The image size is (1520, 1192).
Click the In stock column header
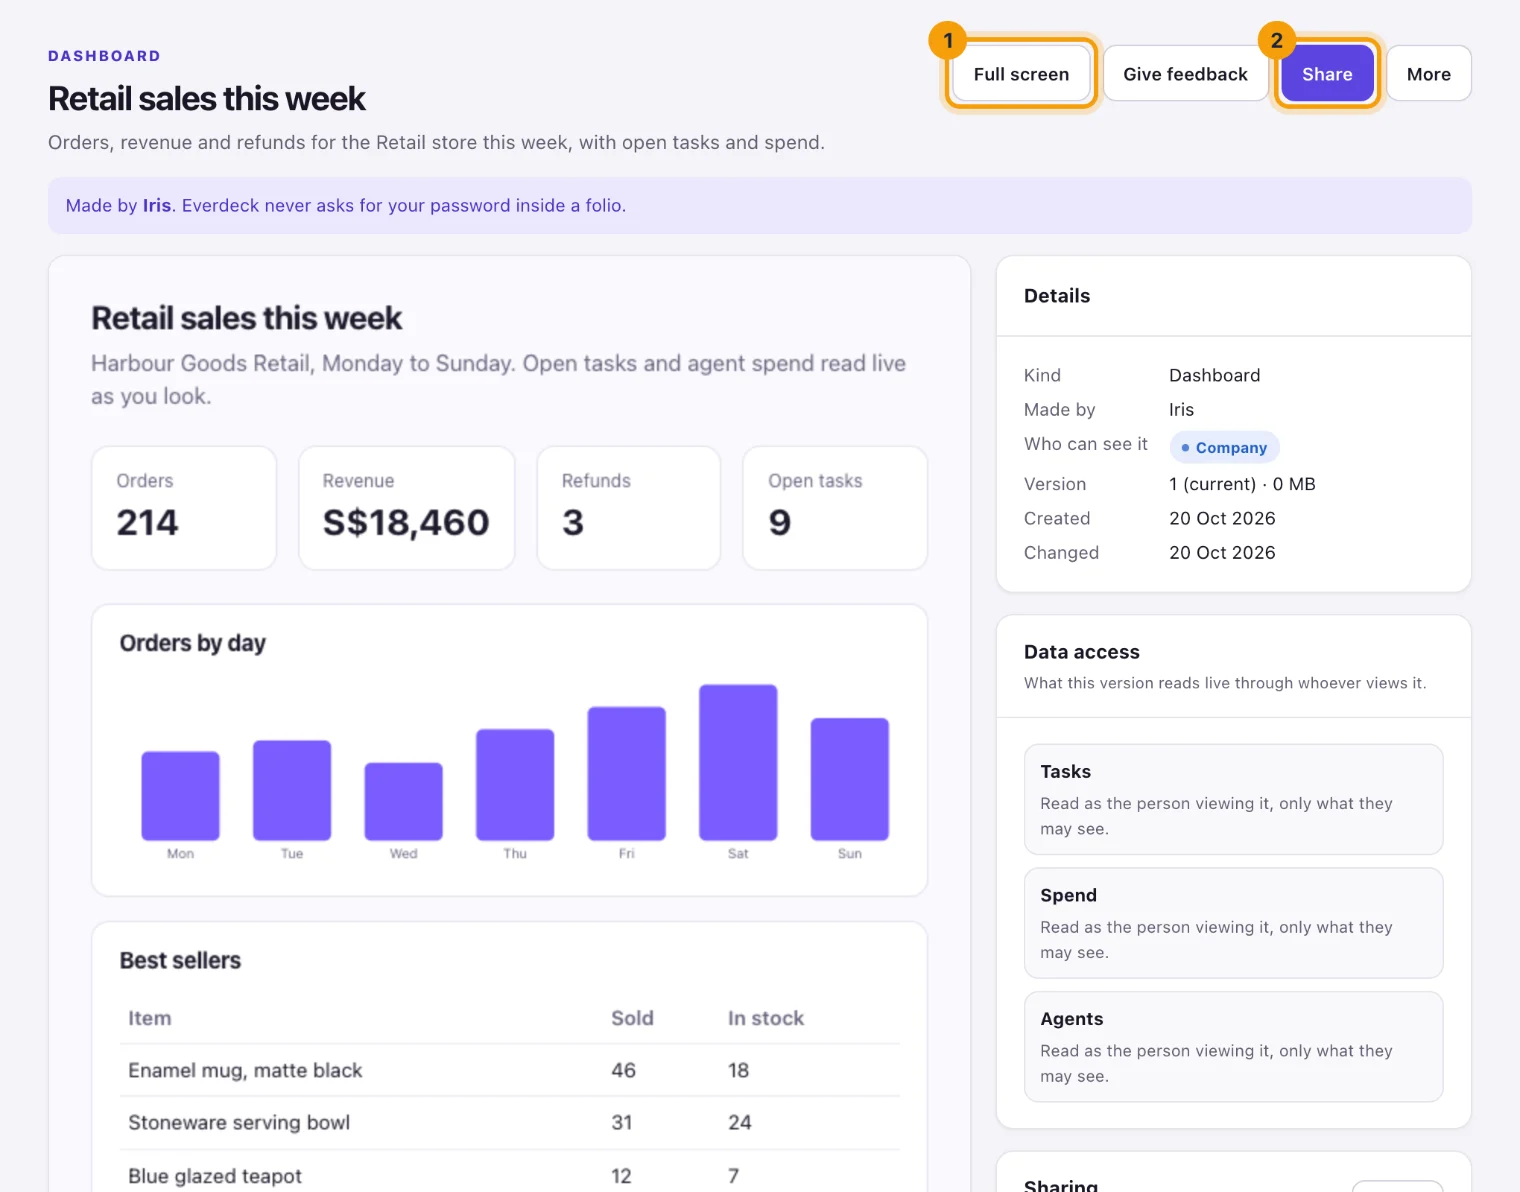766,1018
